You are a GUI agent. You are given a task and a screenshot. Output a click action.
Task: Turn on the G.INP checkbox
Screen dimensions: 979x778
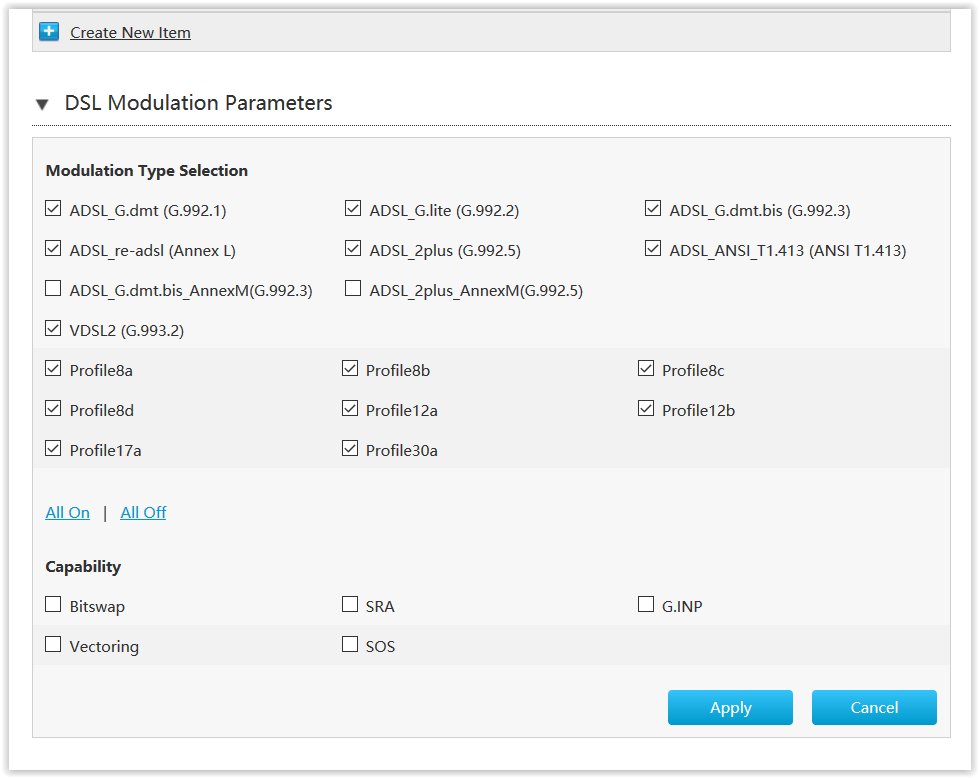[x=646, y=605]
